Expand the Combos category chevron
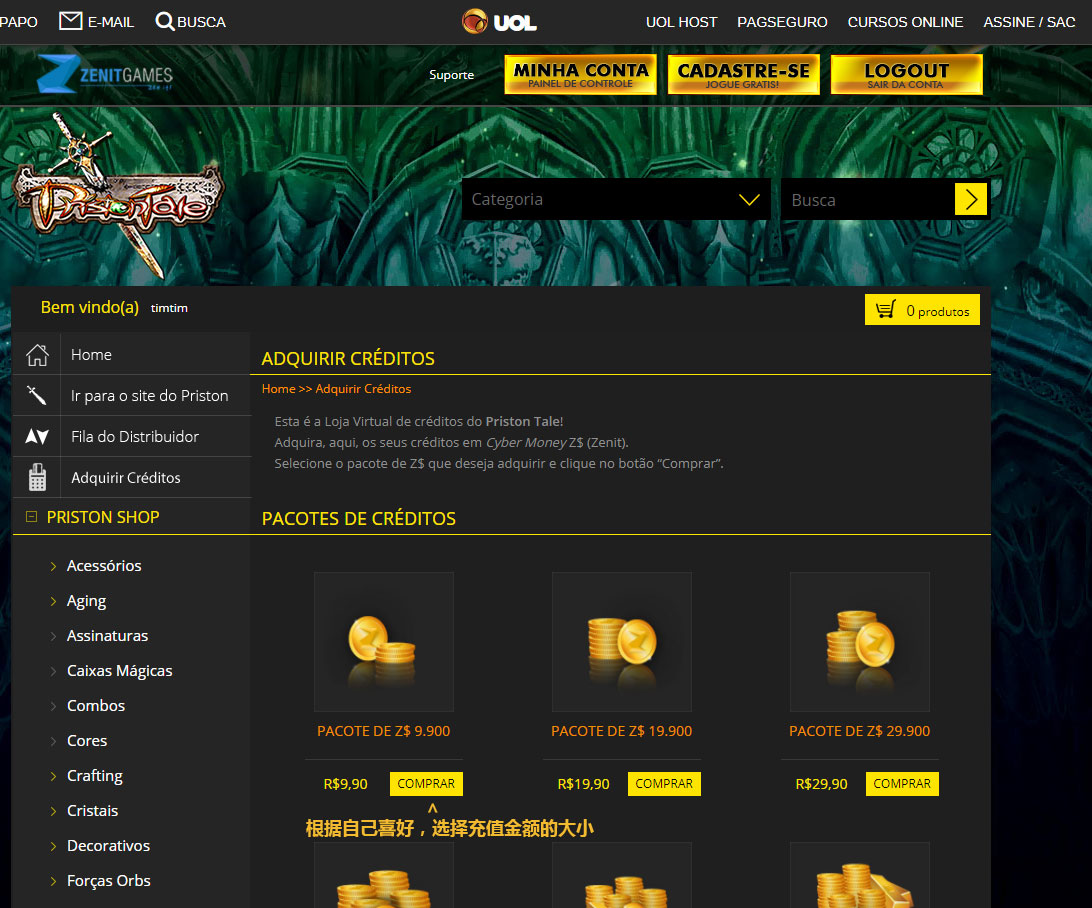The image size is (1092, 908). [53, 706]
